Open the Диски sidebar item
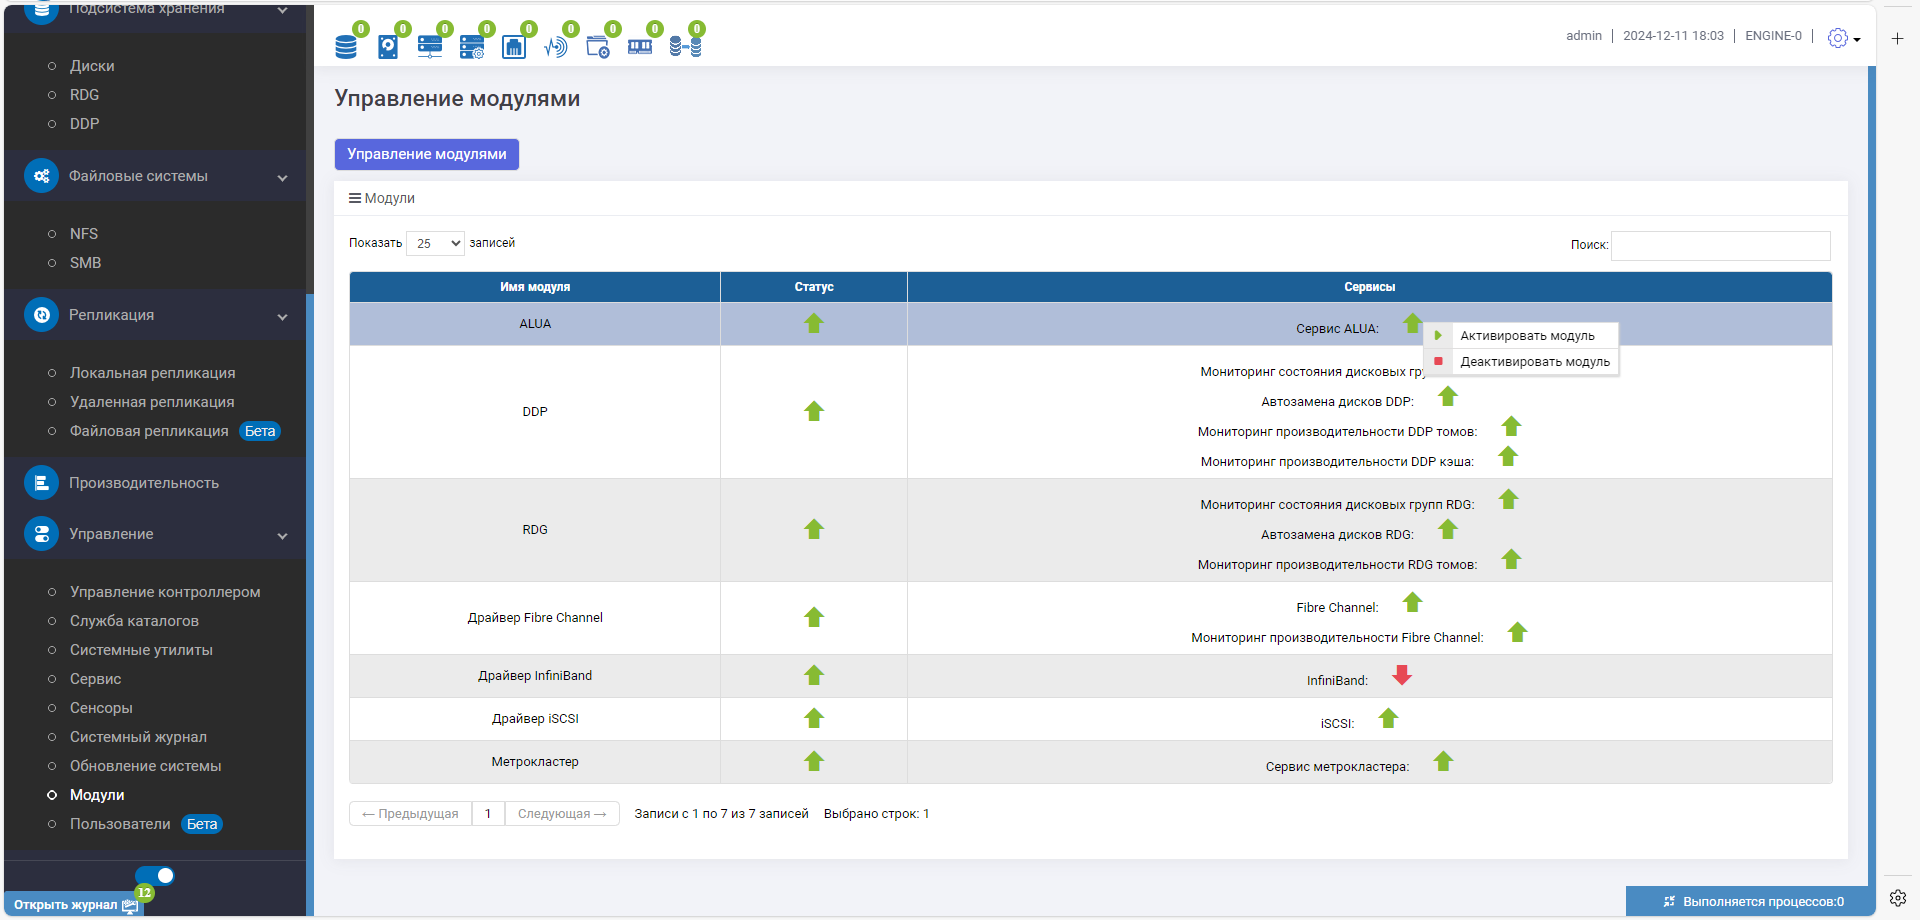This screenshot has width=1920, height=920. [92, 66]
